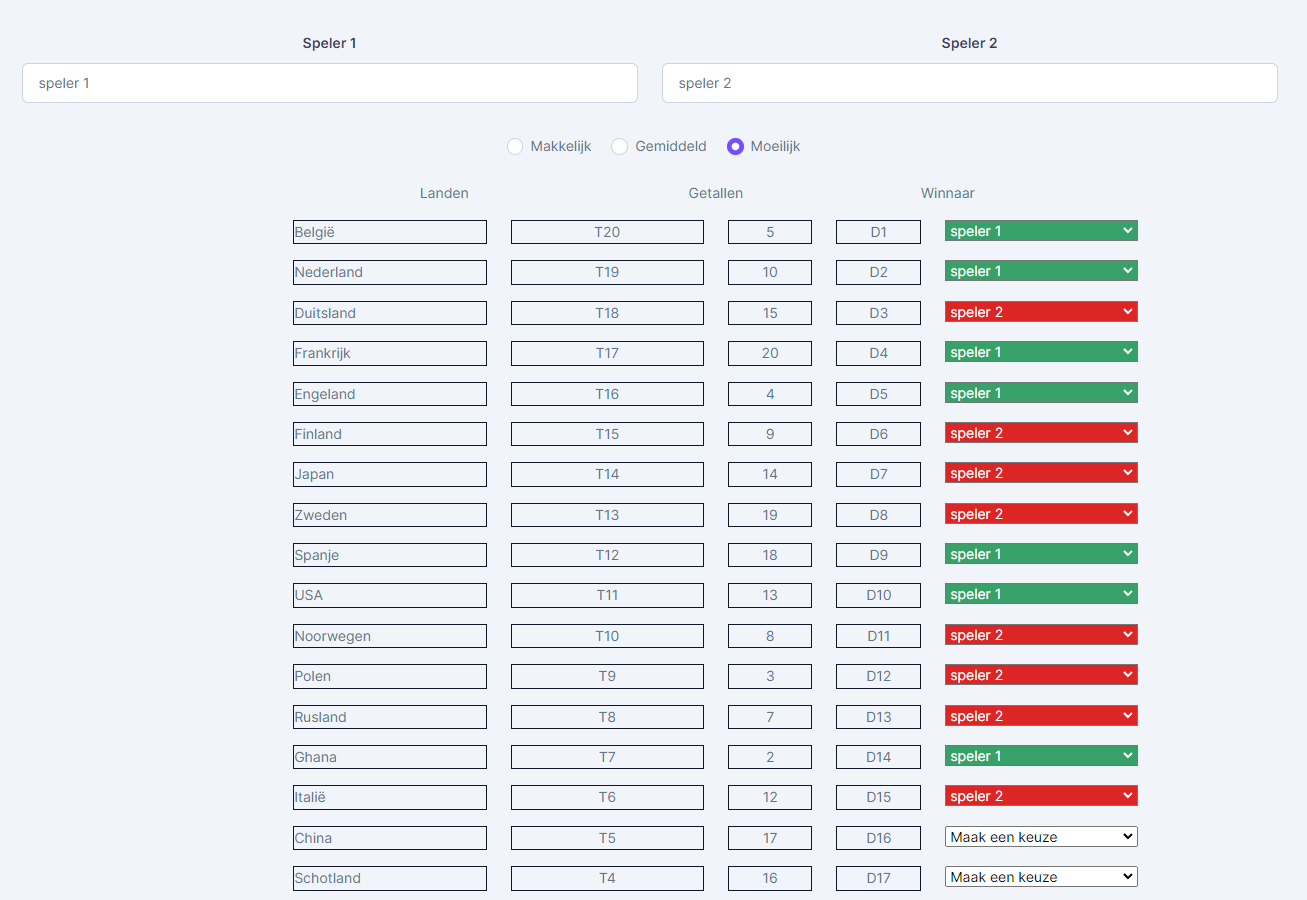1307x900 pixels.
Task: Select the Gemiddeld difficulty radio button
Action: point(620,147)
